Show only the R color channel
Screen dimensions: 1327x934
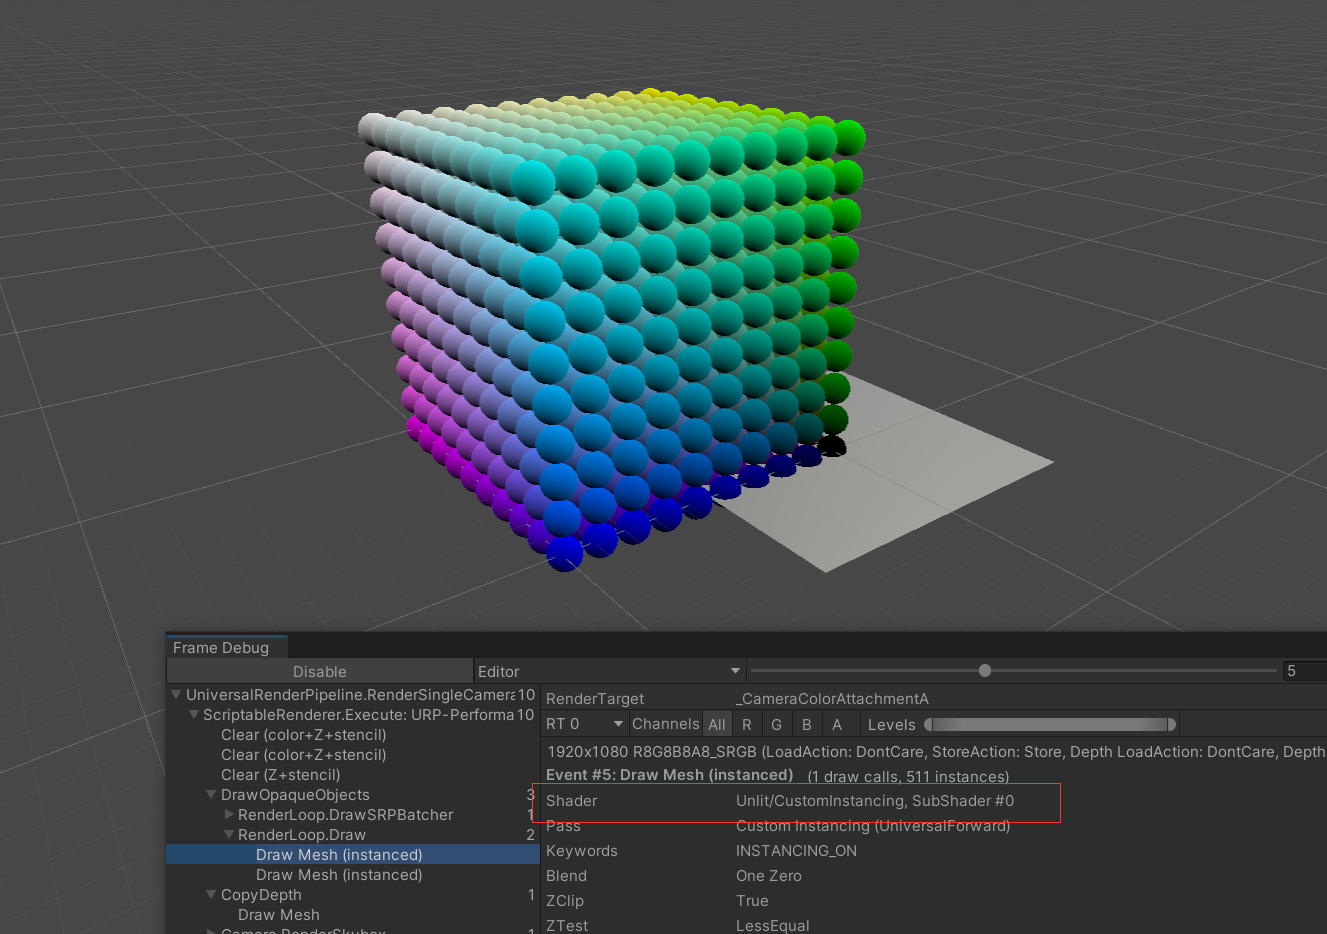click(747, 723)
